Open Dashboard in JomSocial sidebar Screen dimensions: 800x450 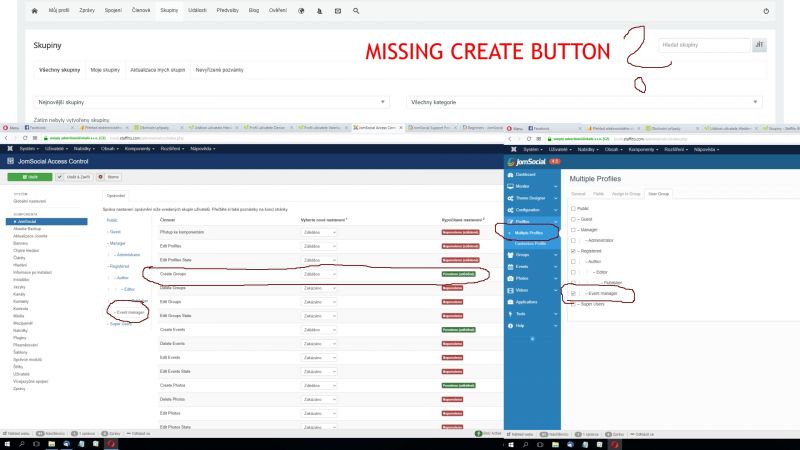(x=531, y=174)
